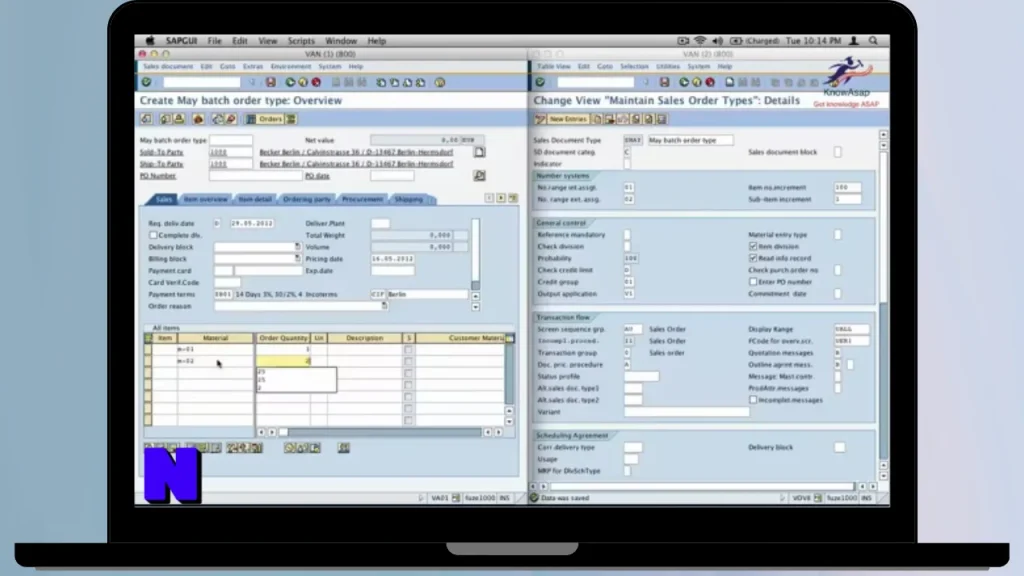Click the print page icon in the right window toolbar
1024x576 pixels.
click(729, 82)
